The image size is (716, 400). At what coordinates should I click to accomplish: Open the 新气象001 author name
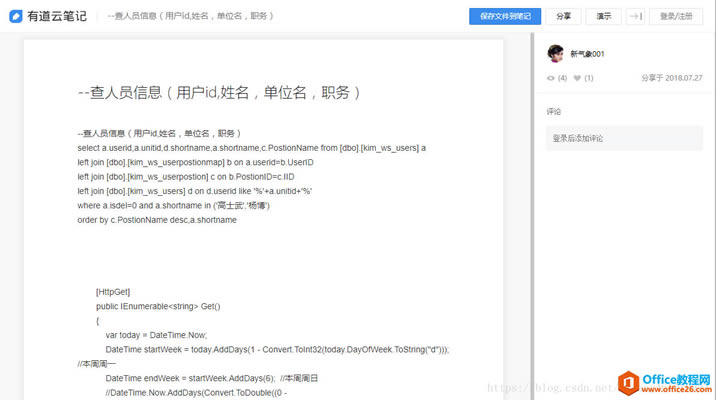pyautogui.click(x=587, y=54)
